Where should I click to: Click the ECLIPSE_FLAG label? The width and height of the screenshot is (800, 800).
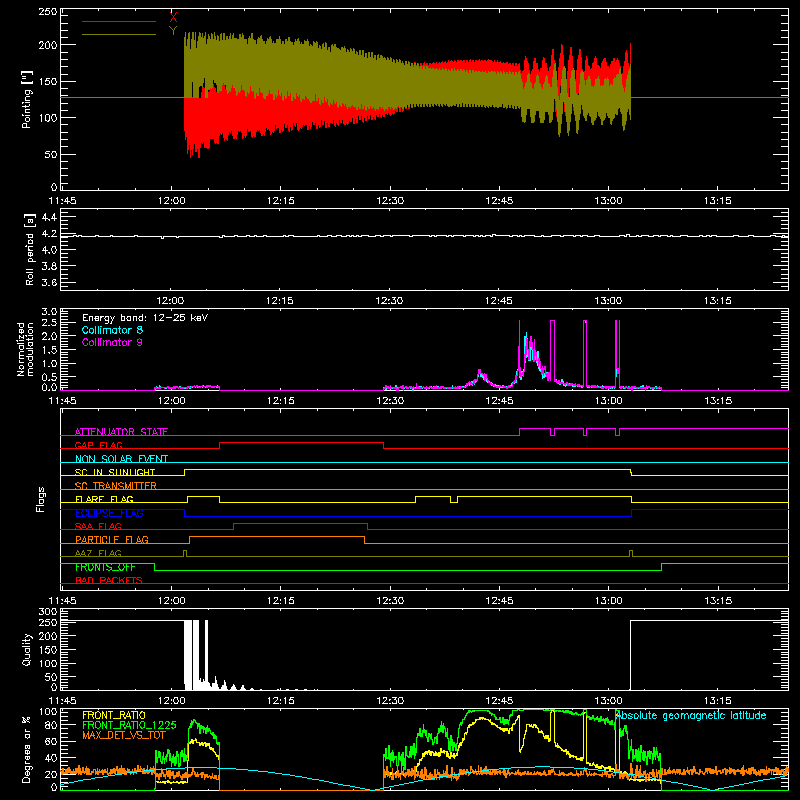[109, 513]
